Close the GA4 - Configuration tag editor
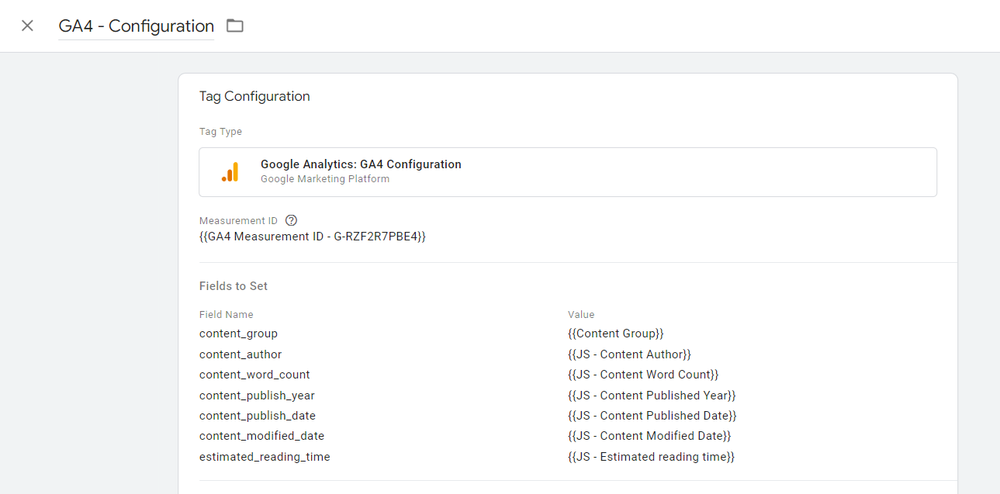The width and height of the screenshot is (1000, 494). point(27,26)
